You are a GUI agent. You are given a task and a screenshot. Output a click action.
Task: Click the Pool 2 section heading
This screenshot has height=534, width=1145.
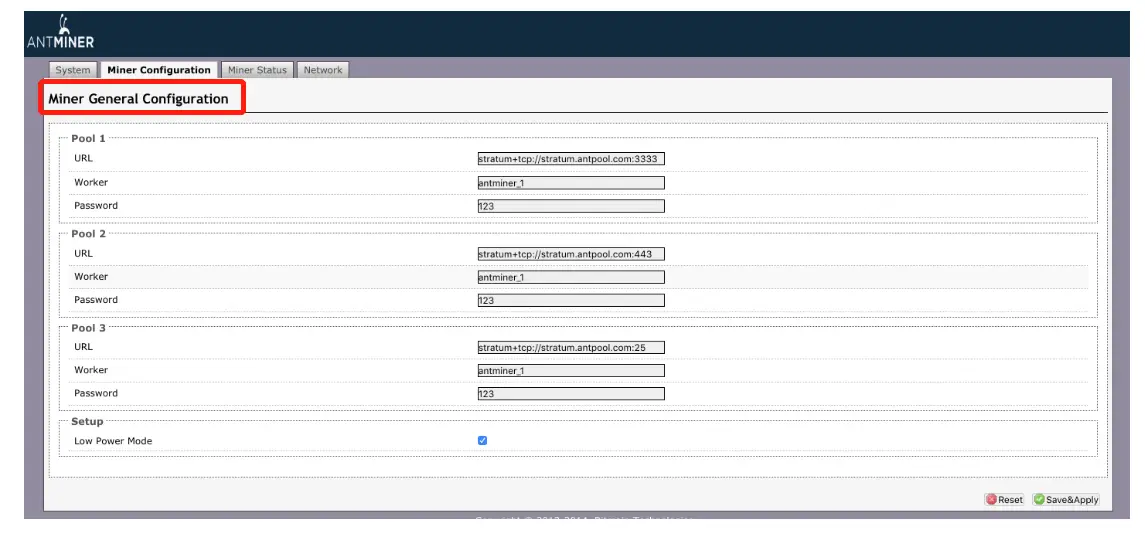point(88,234)
